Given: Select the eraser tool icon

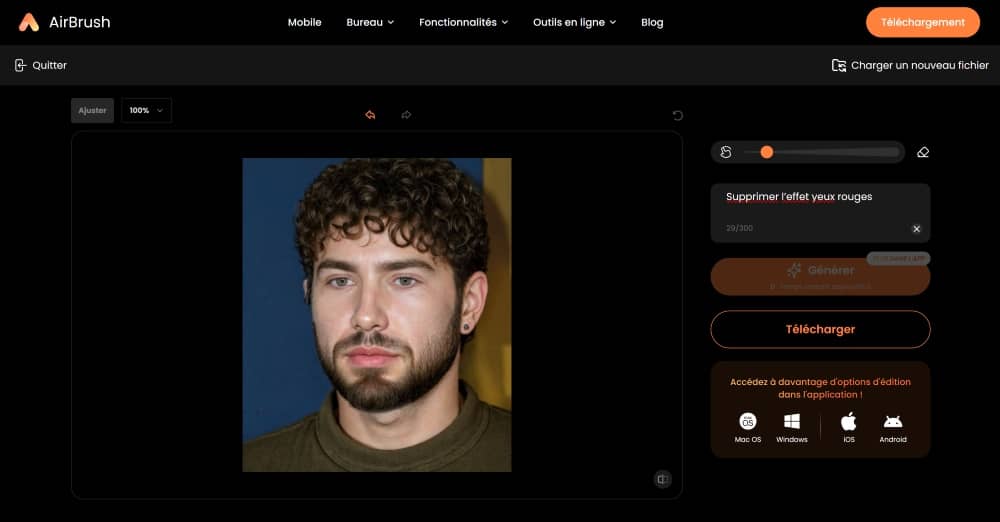Looking at the screenshot, I should tap(922, 152).
